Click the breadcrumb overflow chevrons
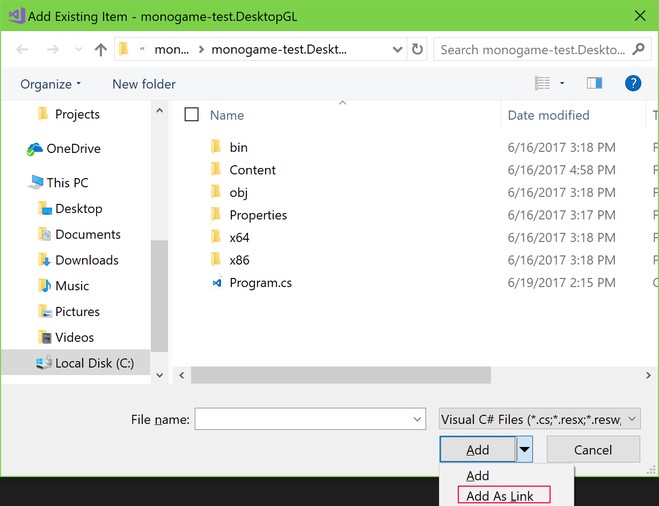Image resolution: width=659 pixels, height=506 pixels. pyautogui.click(x=142, y=49)
